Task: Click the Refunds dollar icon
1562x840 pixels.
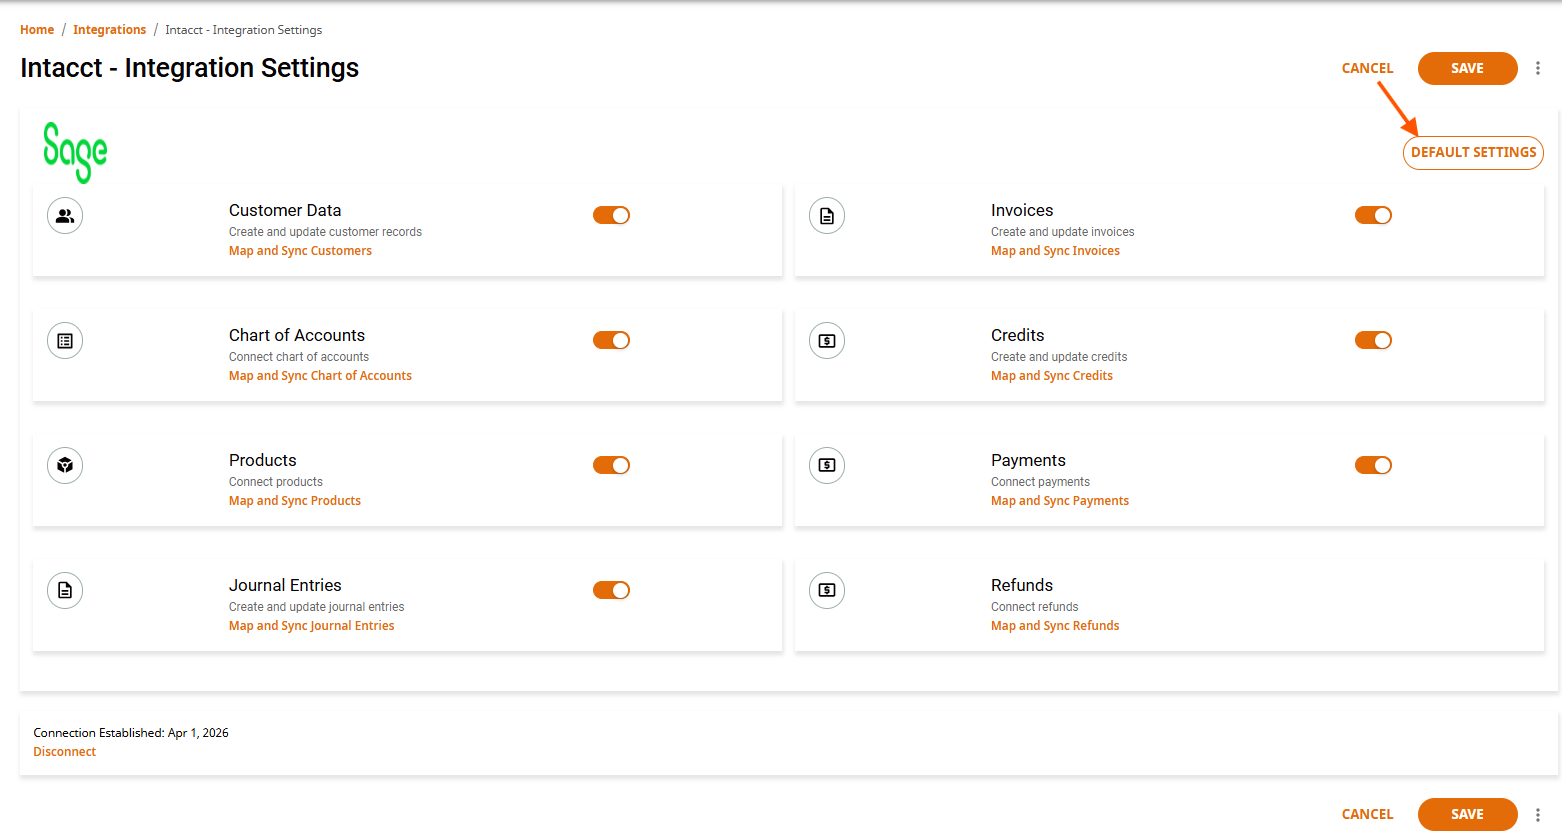Action: [827, 590]
